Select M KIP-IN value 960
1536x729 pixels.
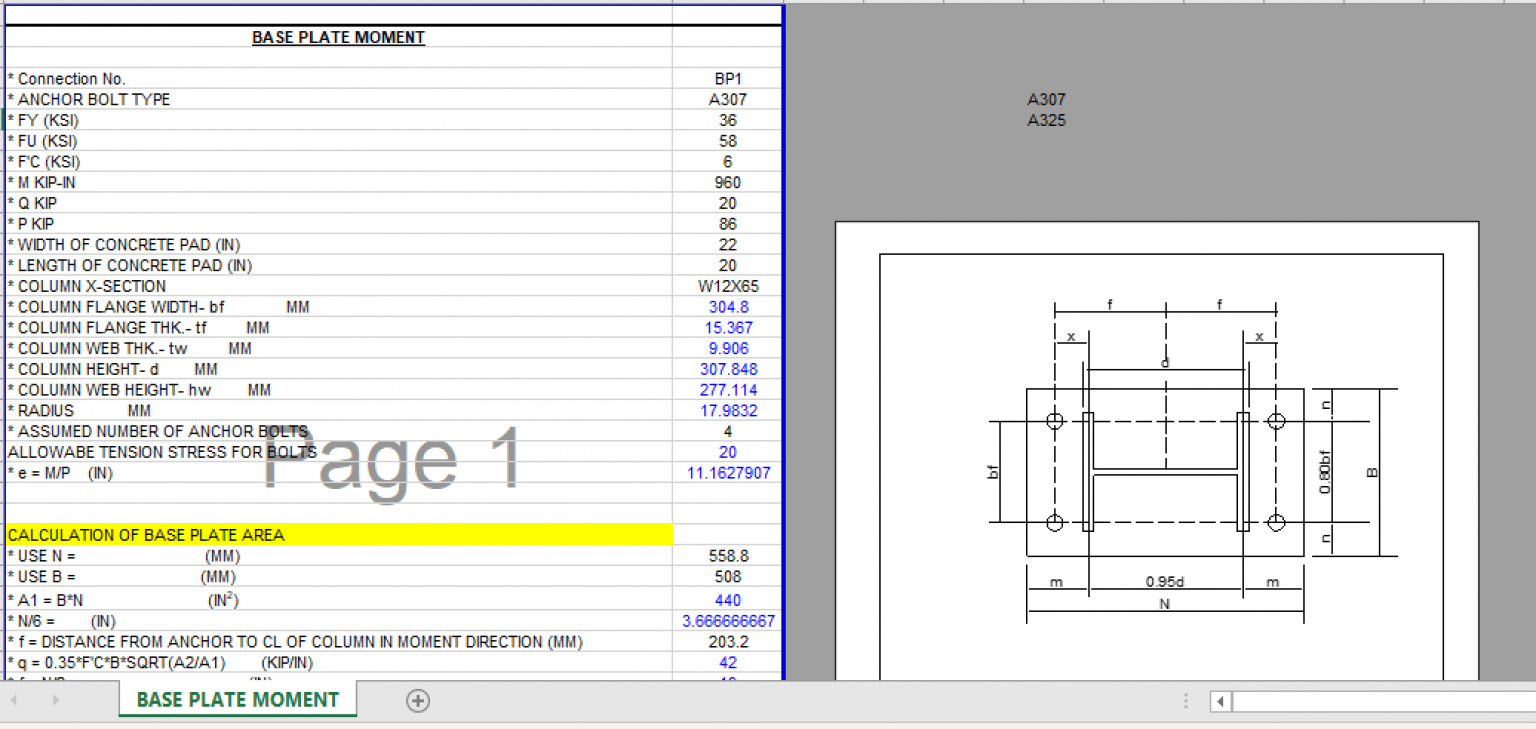728,183
